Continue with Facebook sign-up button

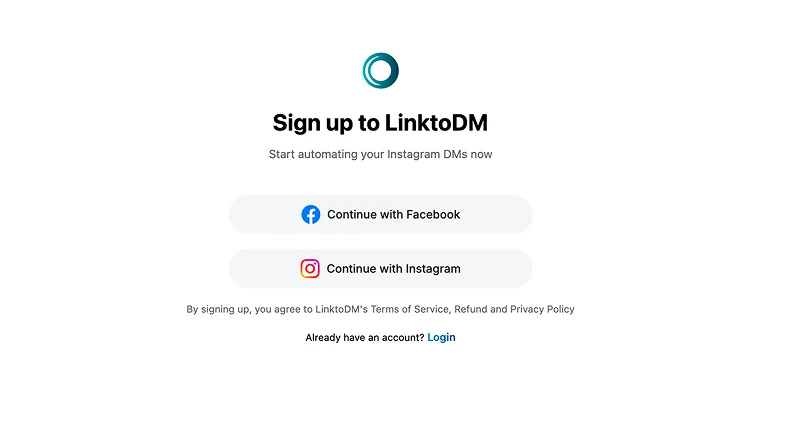click(381, 215)
